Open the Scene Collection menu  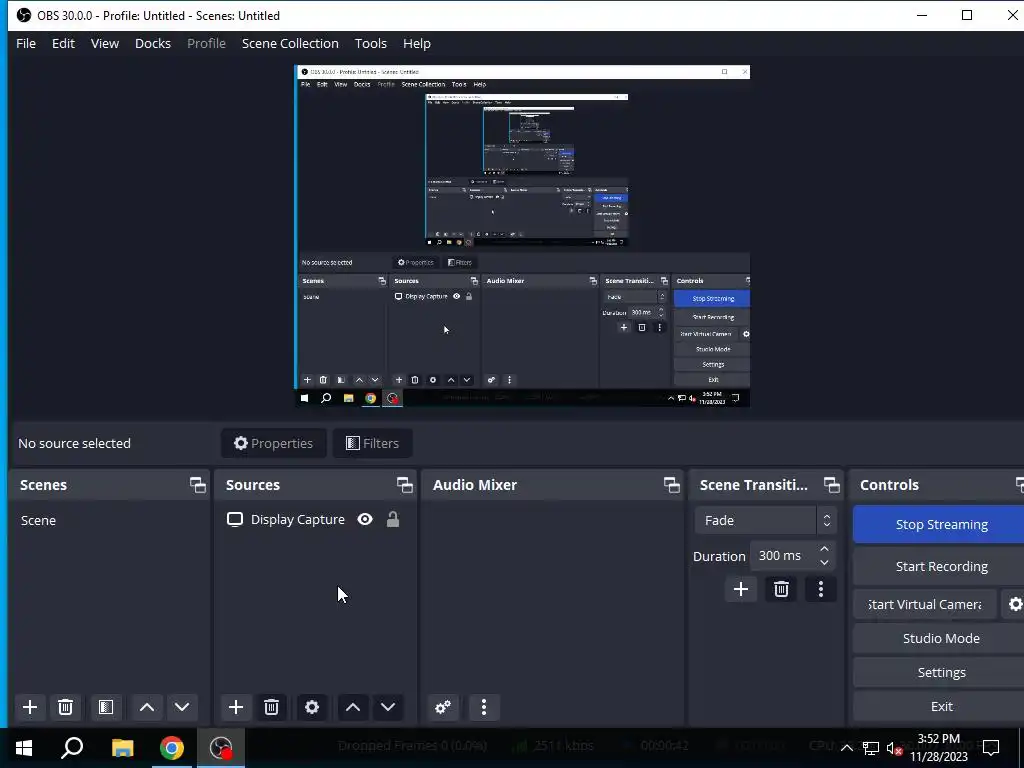(290, 44)
